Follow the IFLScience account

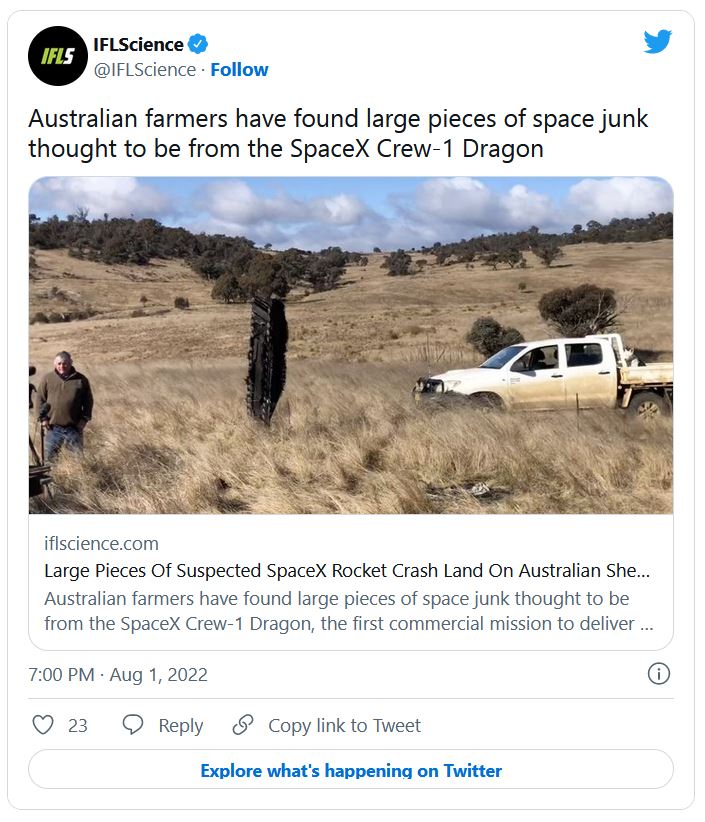(x=239, y=70)
